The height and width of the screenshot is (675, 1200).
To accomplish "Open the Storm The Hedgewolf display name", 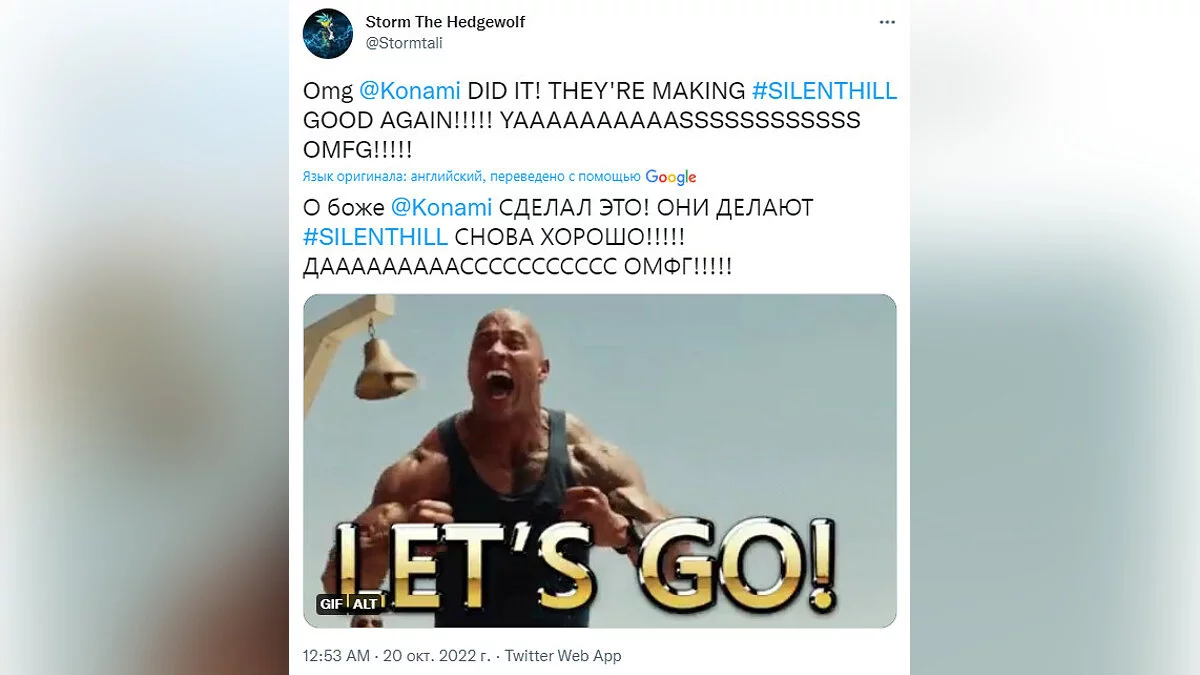I will point(445,22).
